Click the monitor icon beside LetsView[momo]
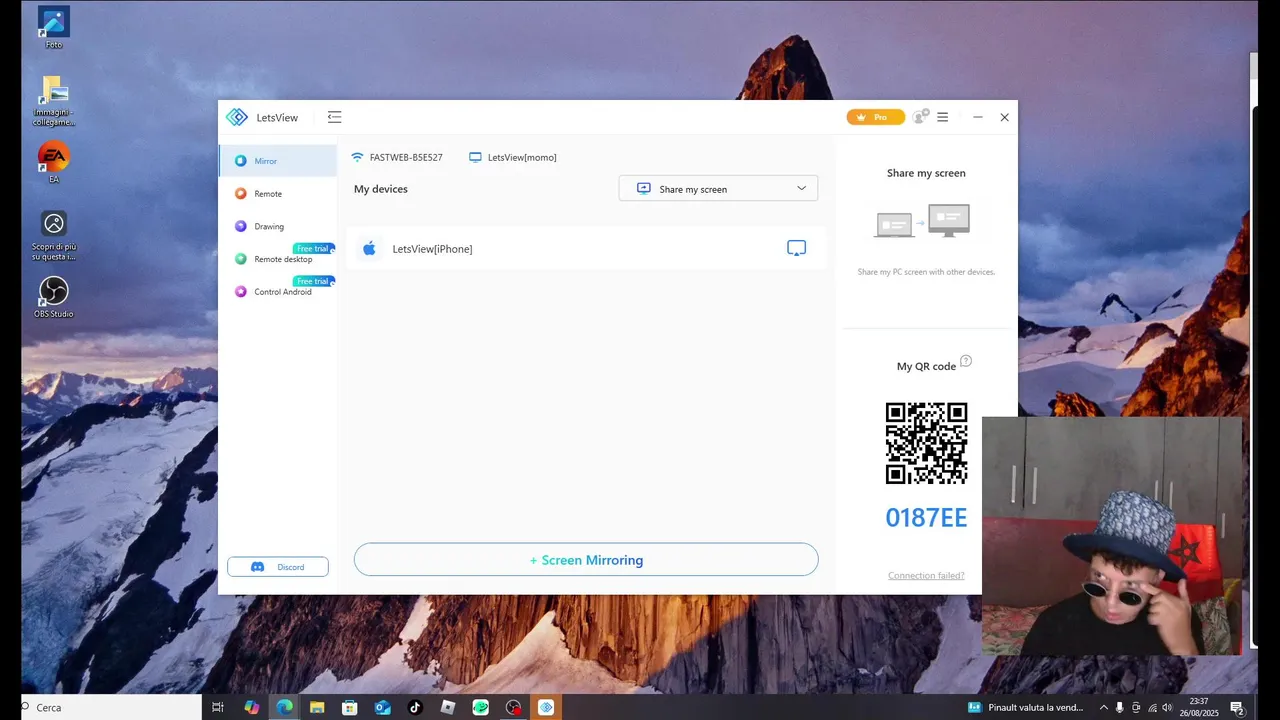1280x720 pixels. pyautogui.click(x=476, y=157)
